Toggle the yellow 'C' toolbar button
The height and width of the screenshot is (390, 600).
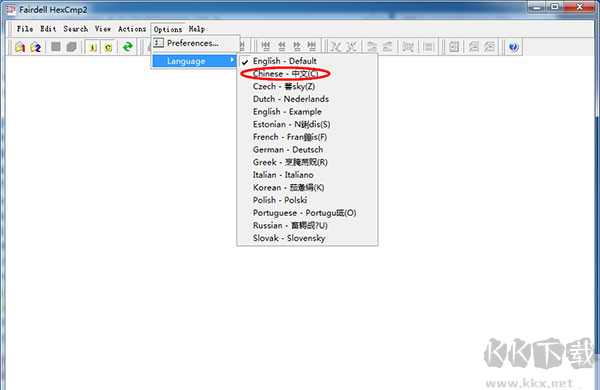pos(108,47)
